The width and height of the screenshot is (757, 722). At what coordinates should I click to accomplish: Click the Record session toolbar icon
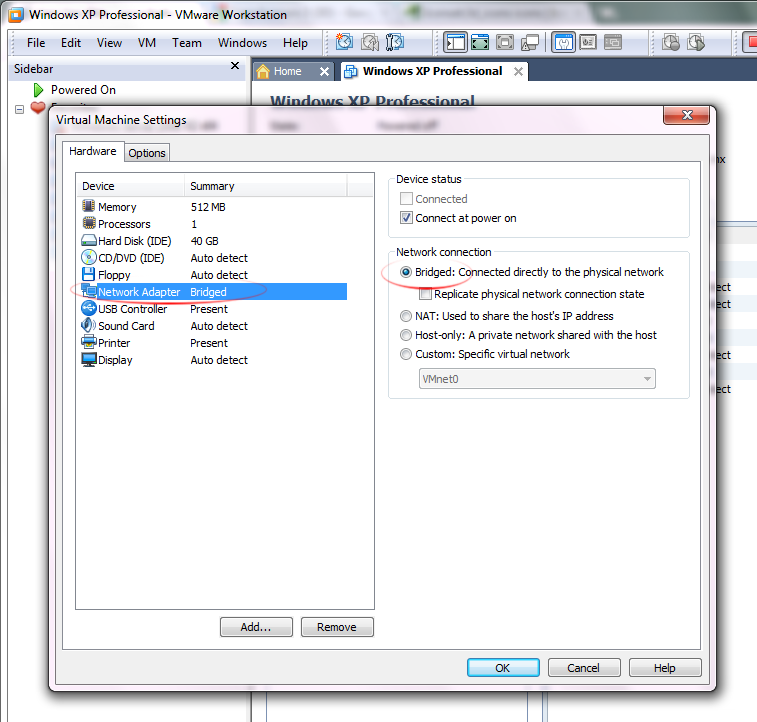671,42
